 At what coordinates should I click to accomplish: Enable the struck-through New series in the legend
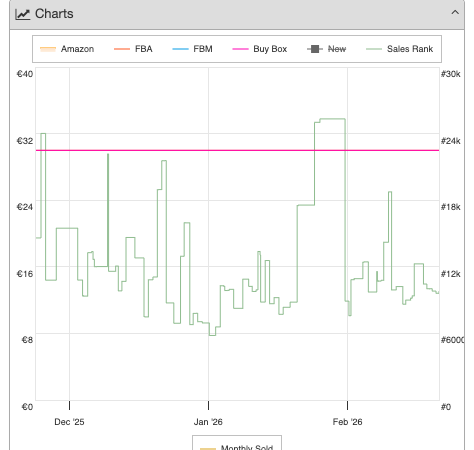[326, 49]
